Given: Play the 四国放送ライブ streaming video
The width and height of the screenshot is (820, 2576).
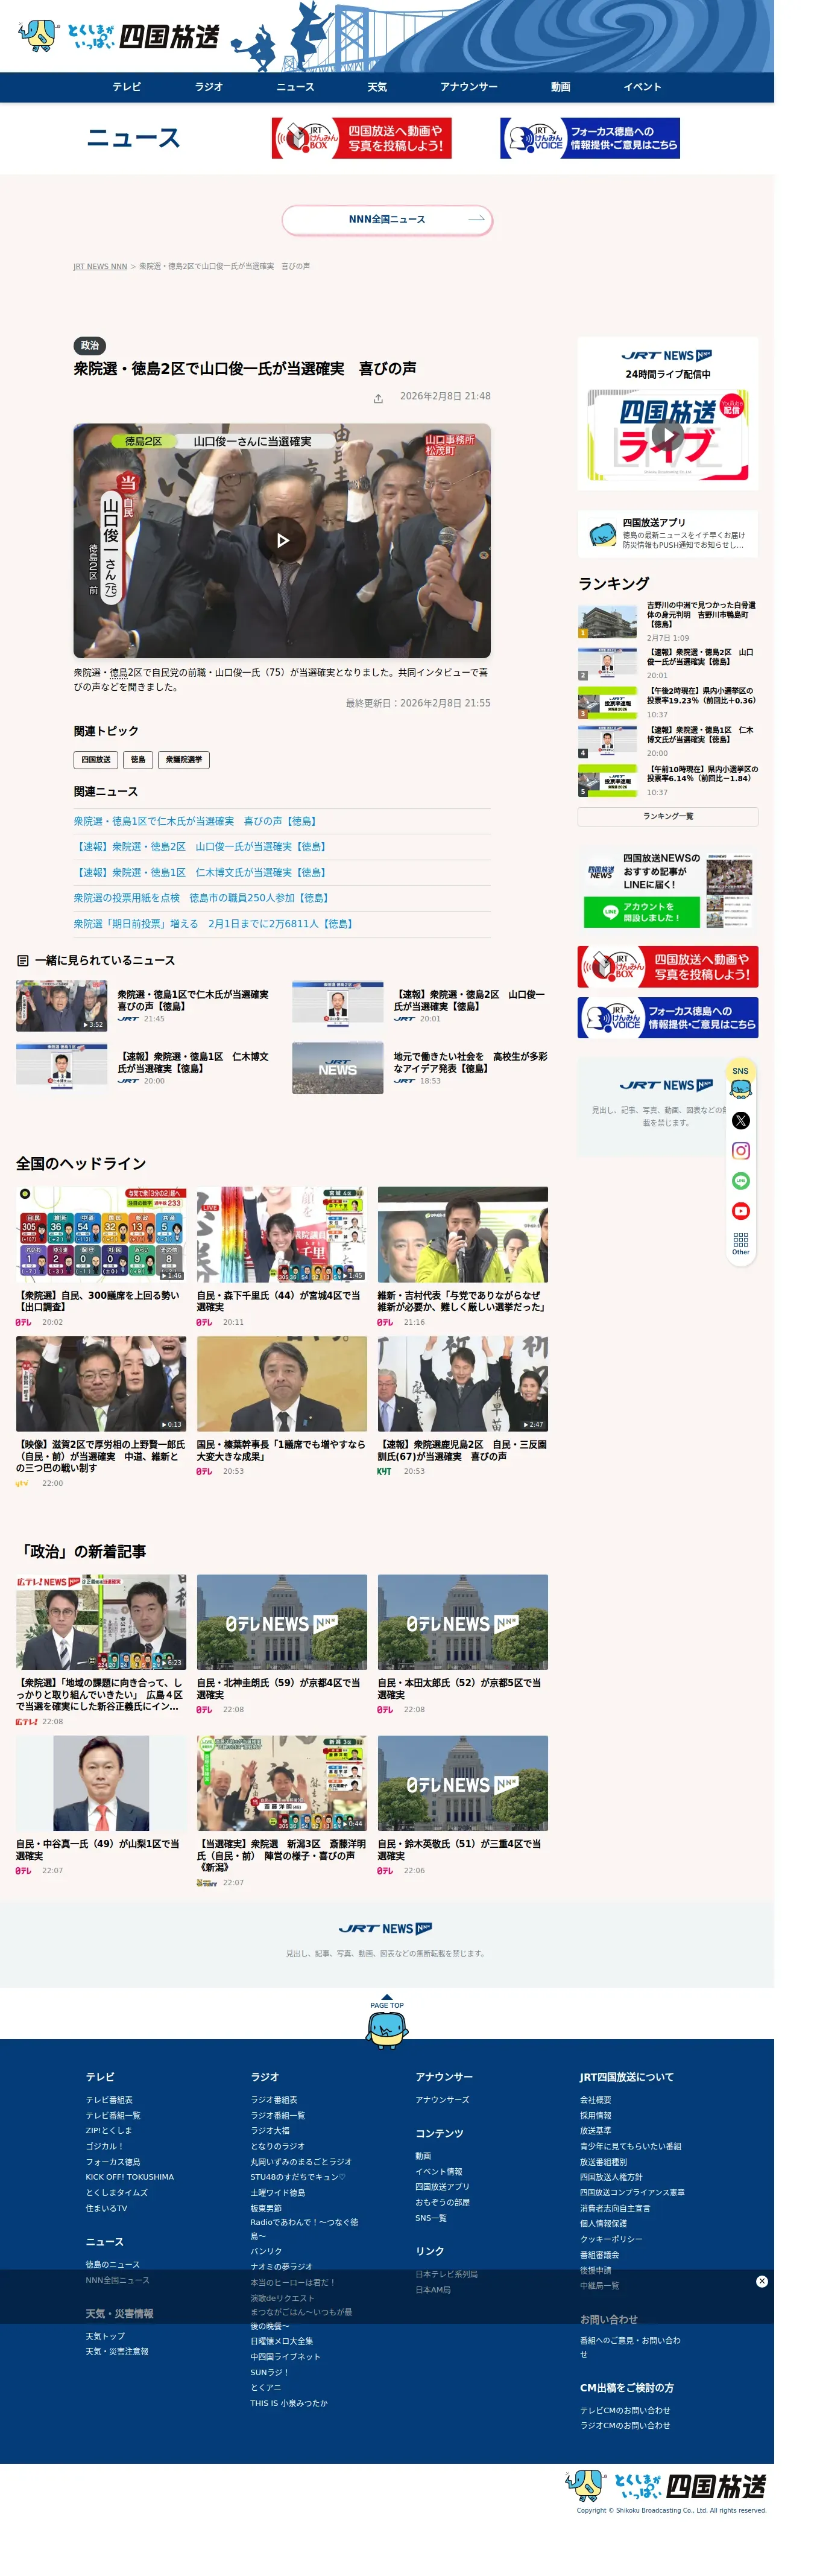Looking at the screenshot, I should tap(667, 435).
